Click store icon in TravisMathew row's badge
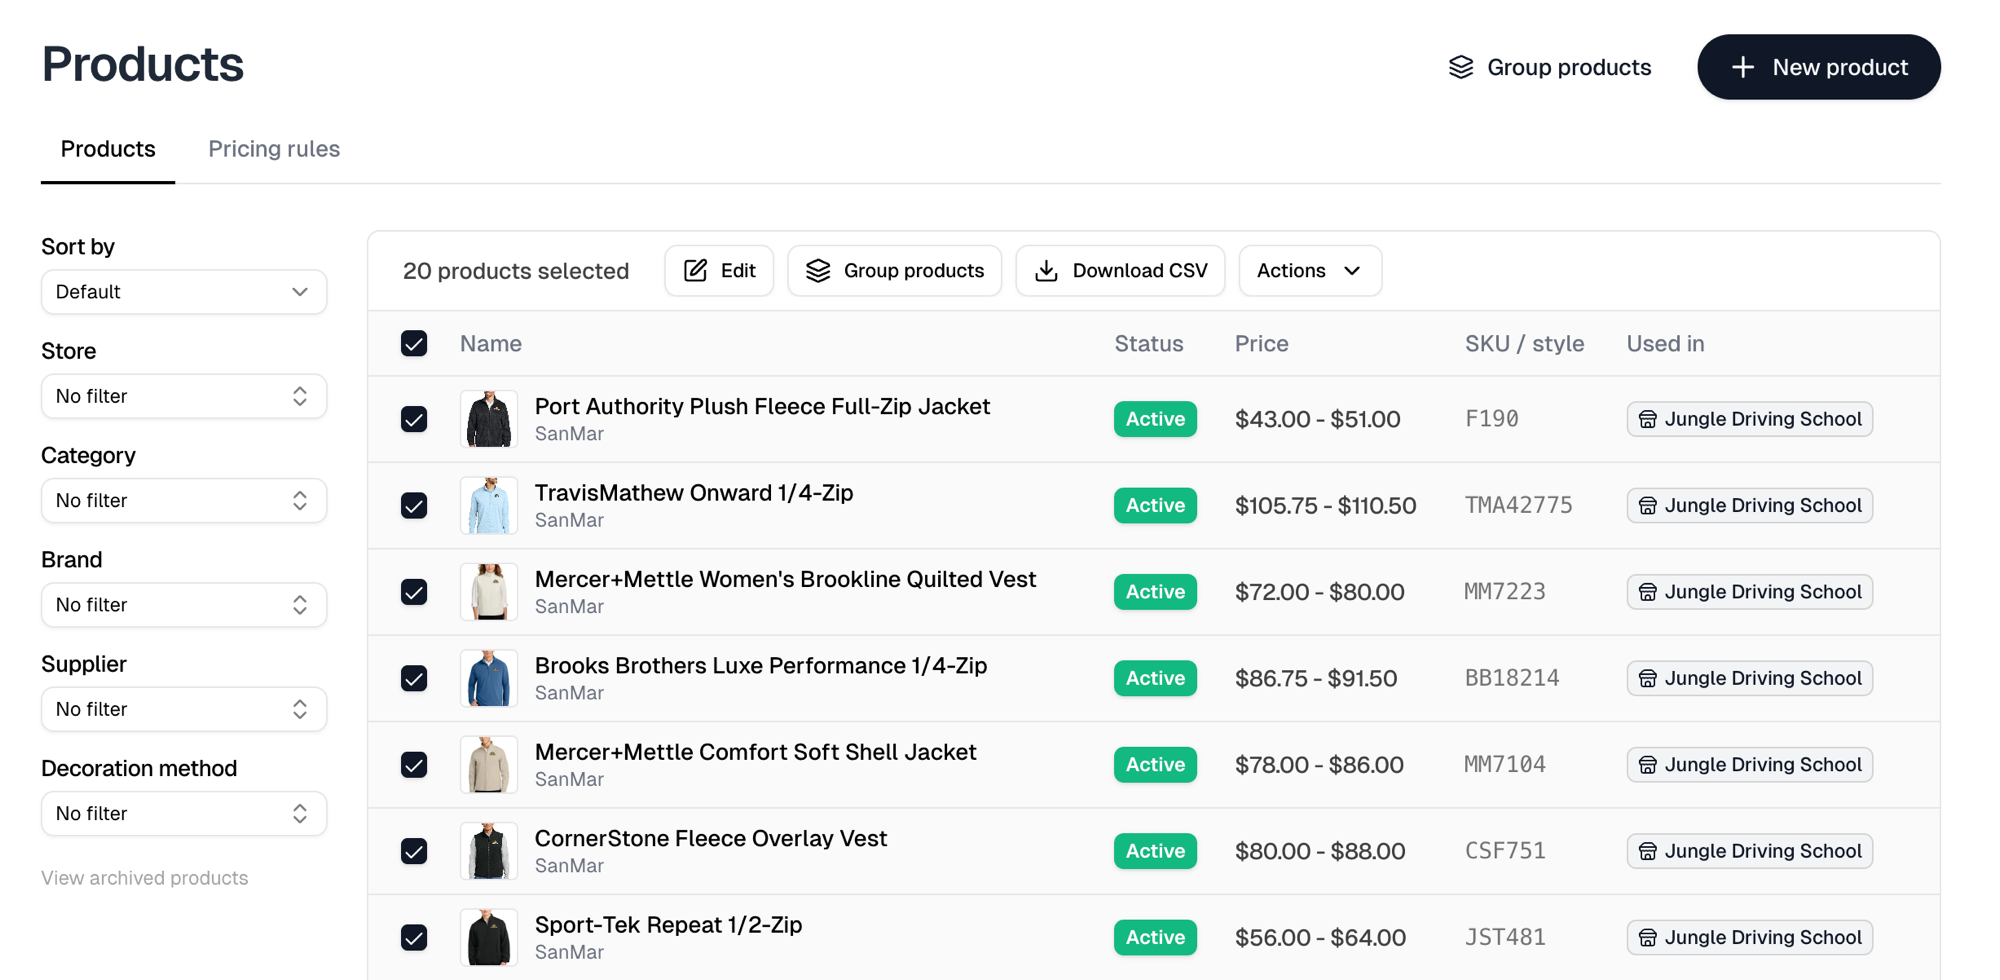 pyautogui.click(x=1648, y=506)
